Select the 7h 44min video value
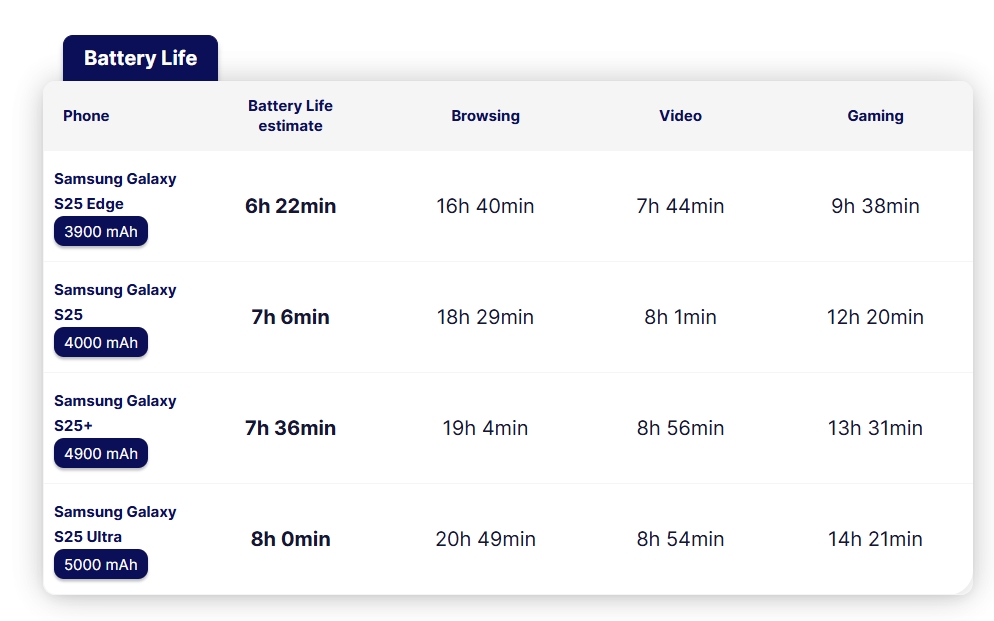Screen dimensions: 994x621 680,206
